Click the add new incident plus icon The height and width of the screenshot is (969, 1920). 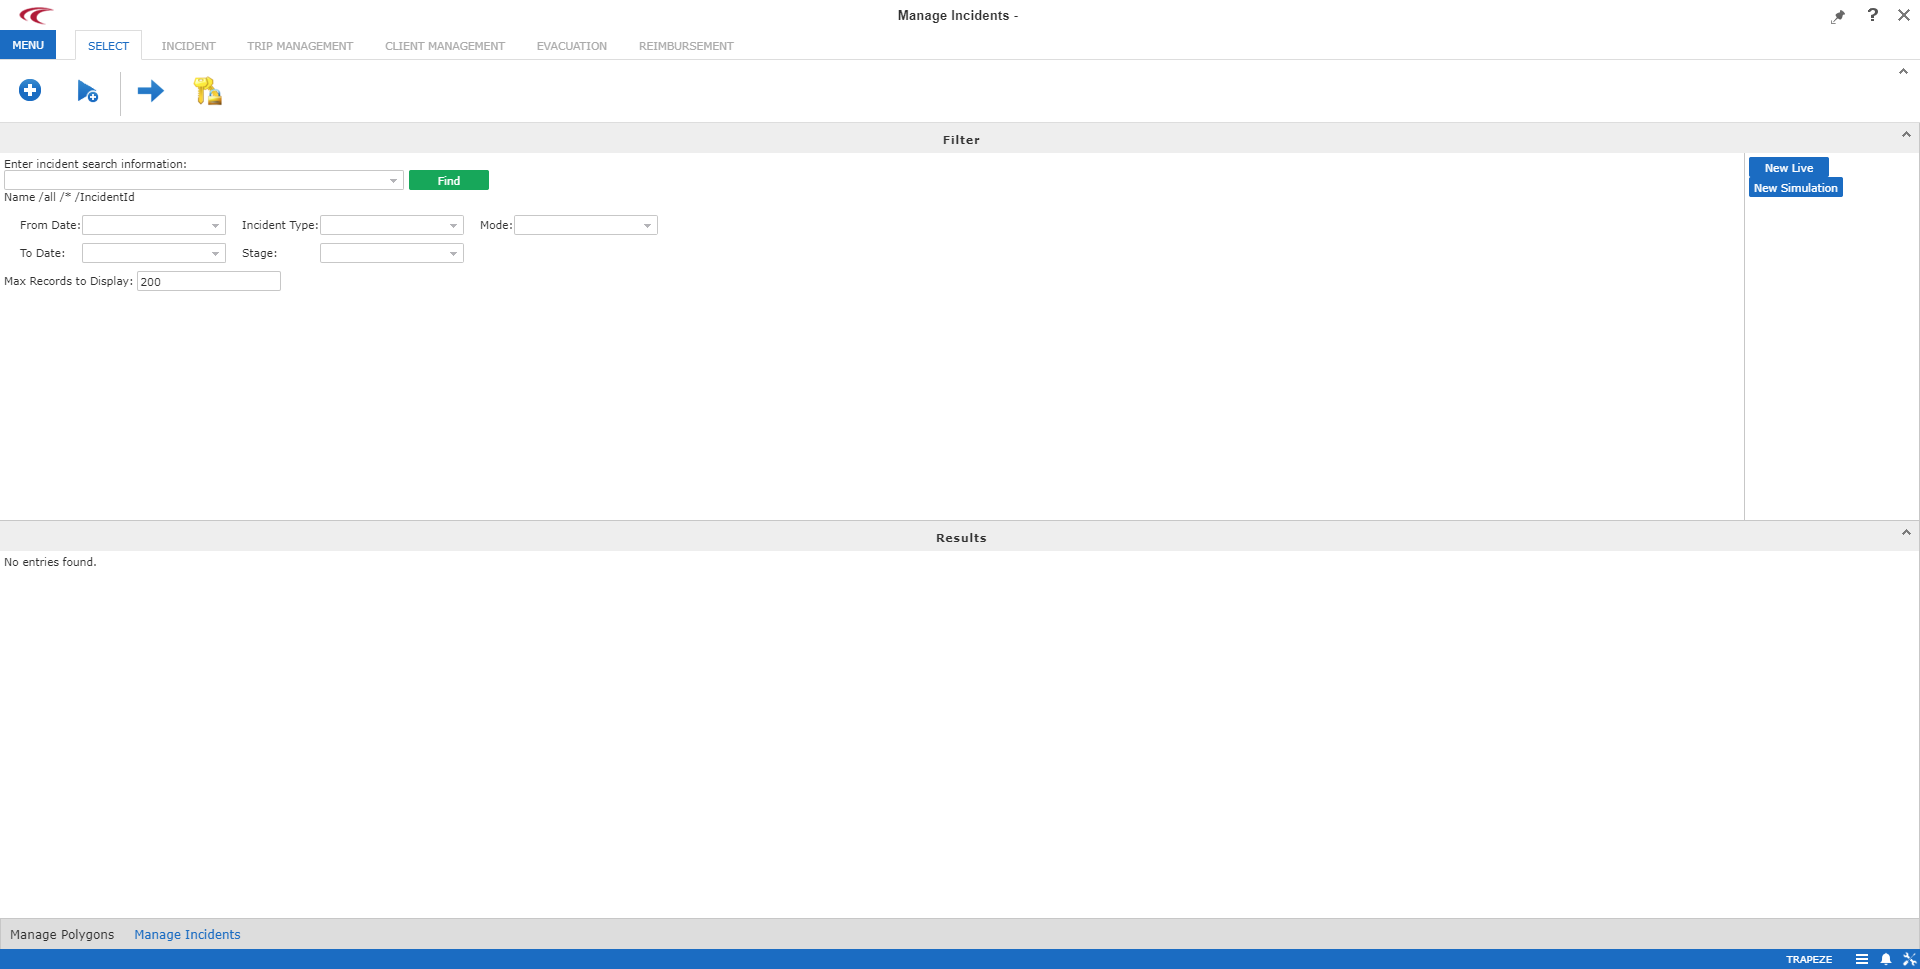coord(30,90)
